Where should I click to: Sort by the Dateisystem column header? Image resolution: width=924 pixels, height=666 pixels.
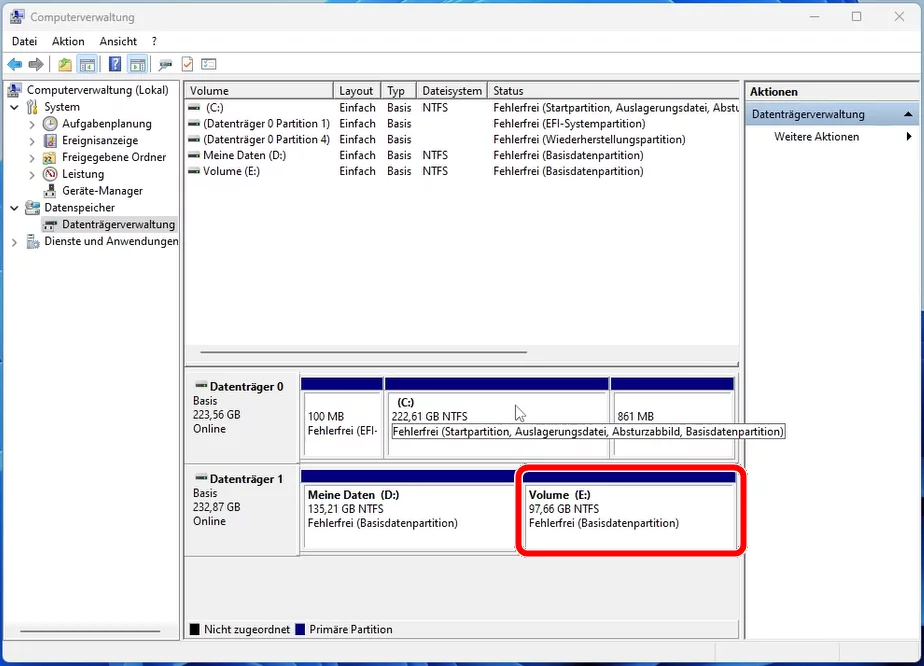452,91
